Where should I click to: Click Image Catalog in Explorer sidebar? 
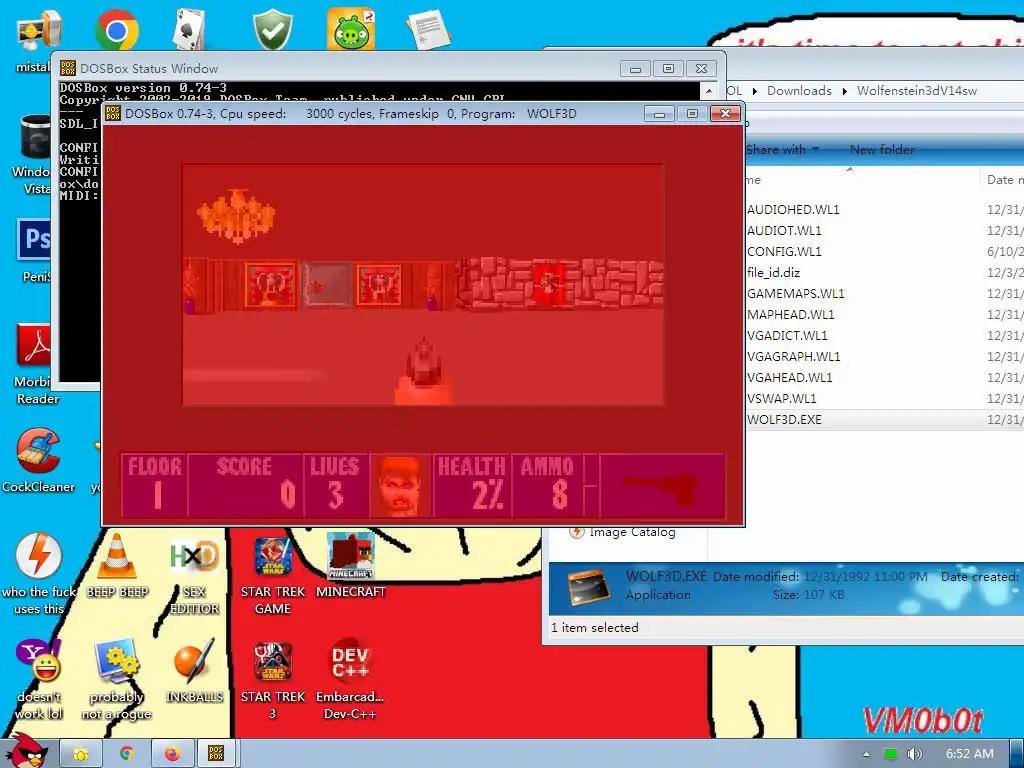tap(632, 532)
